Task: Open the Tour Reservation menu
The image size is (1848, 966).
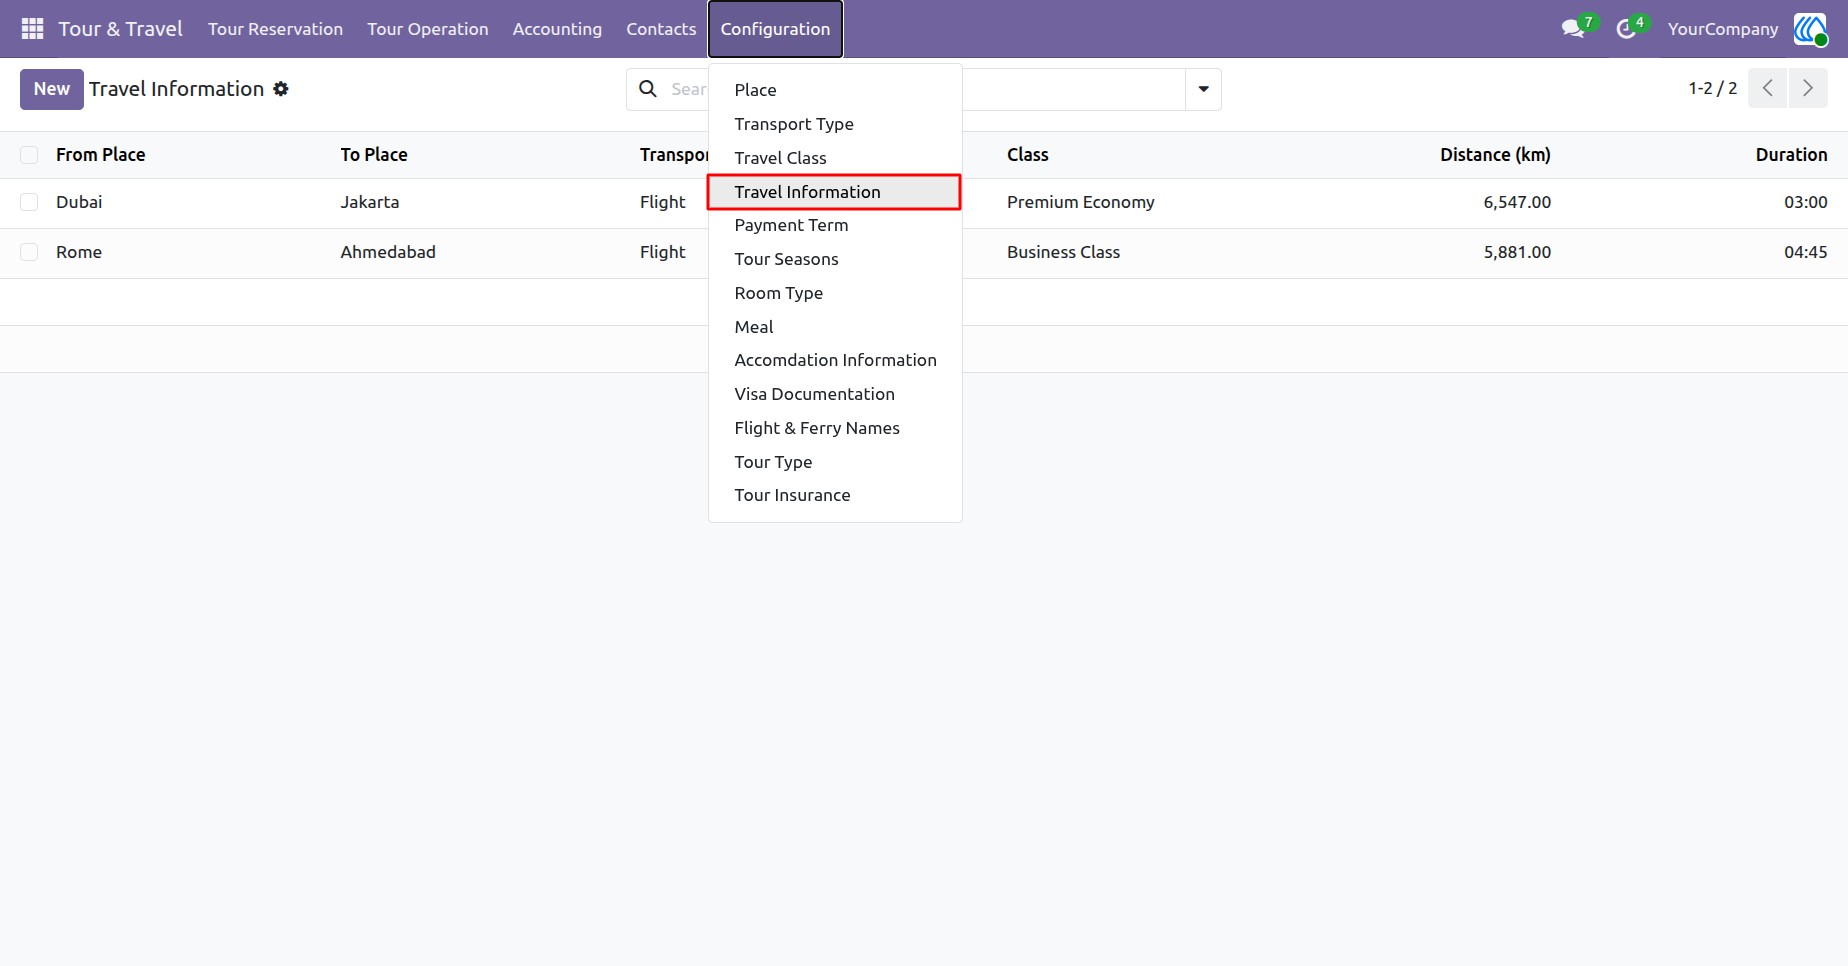Action: tap(275, 29)
